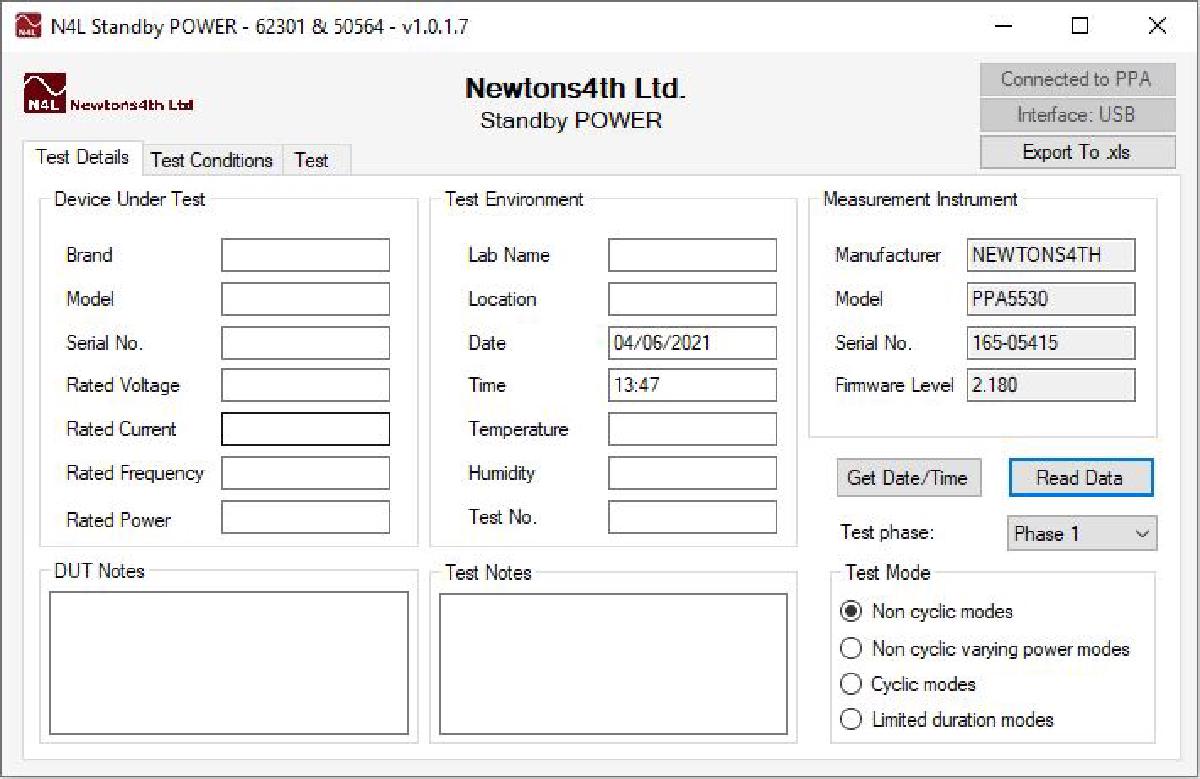Click inside the Brand input field
1200x779 pixels.
305,255
